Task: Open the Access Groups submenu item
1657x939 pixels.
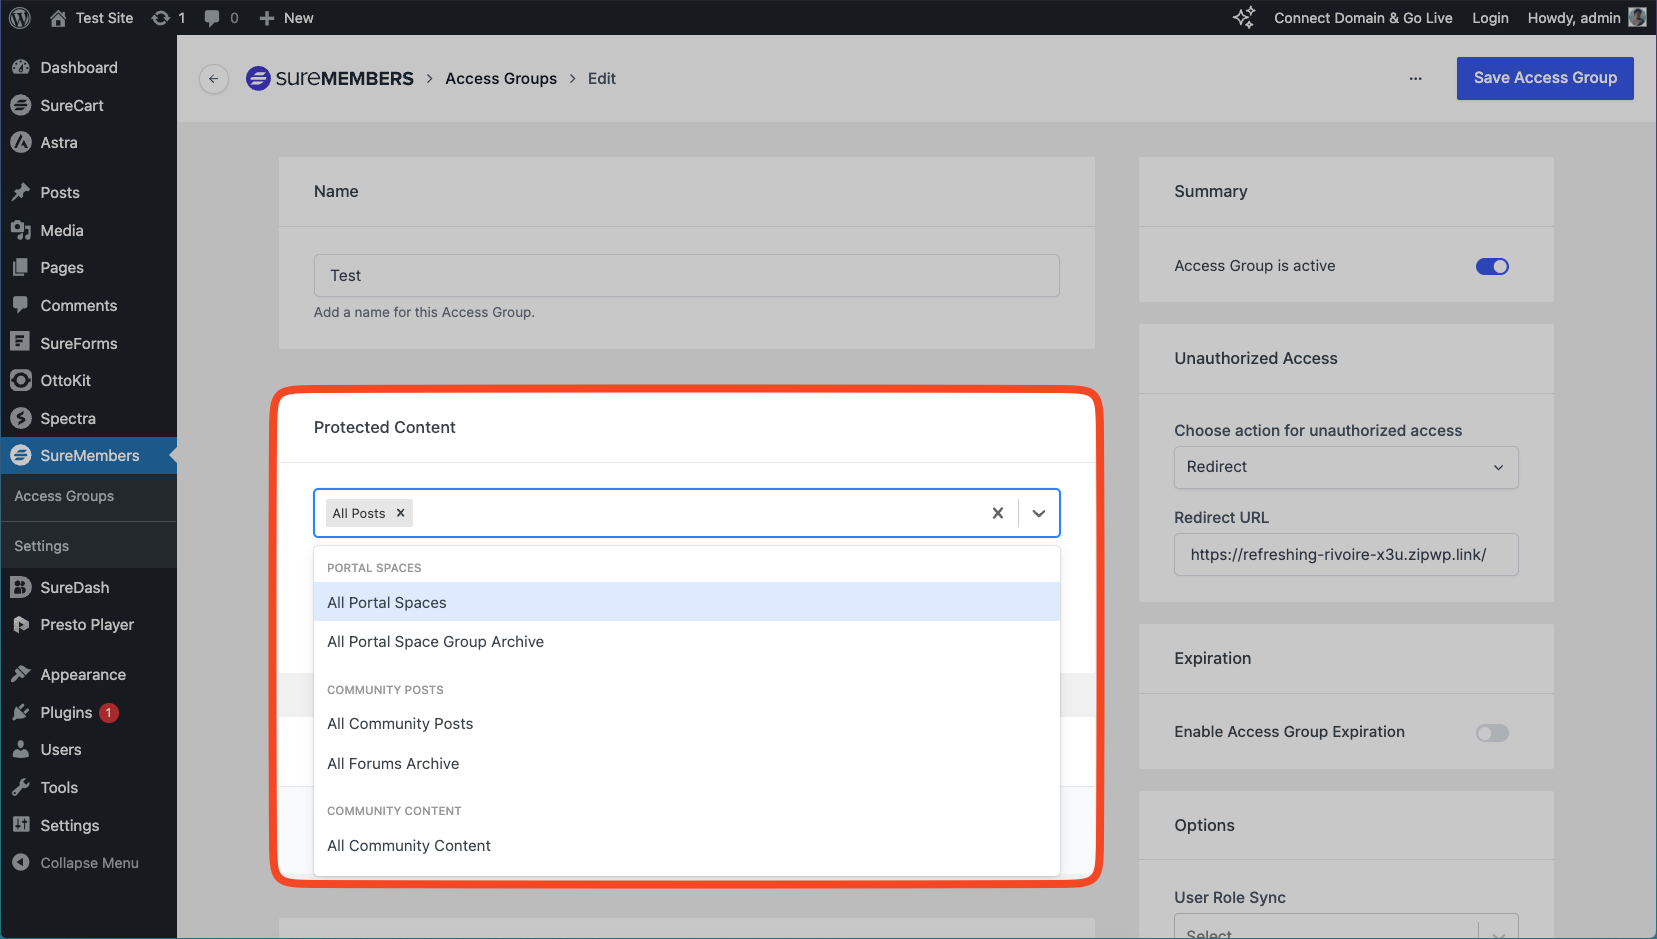Action: click(x=64, y=496)
